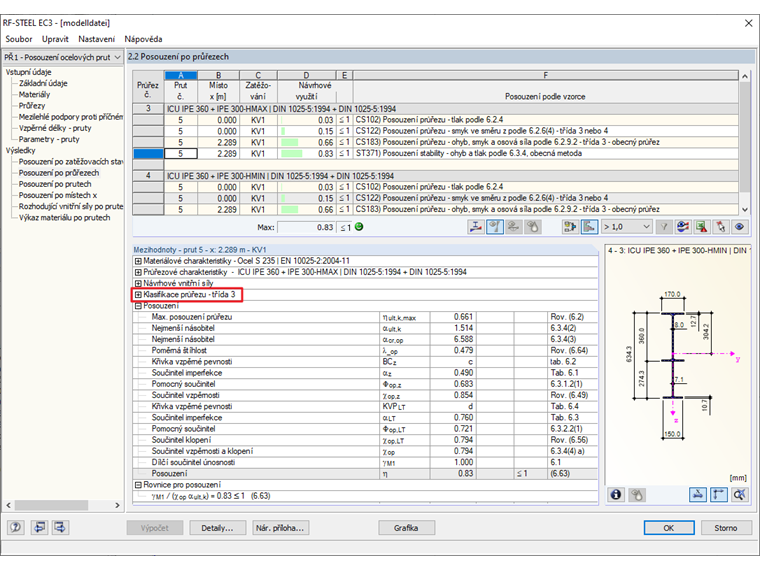Select section 4 row ICU IPE 360 HMIN
This screenshot has height=570, width=760.
pos(435,176)
